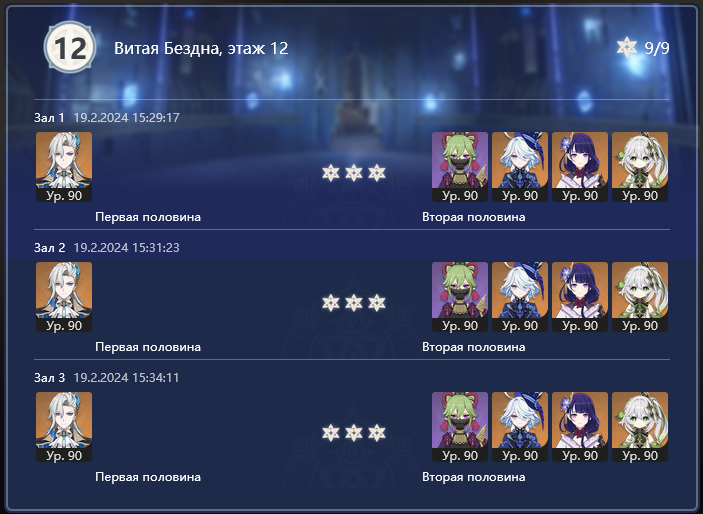Click the star icon beside 9/9
Viewport: 703px width, 514px height.
click(627, 47)
